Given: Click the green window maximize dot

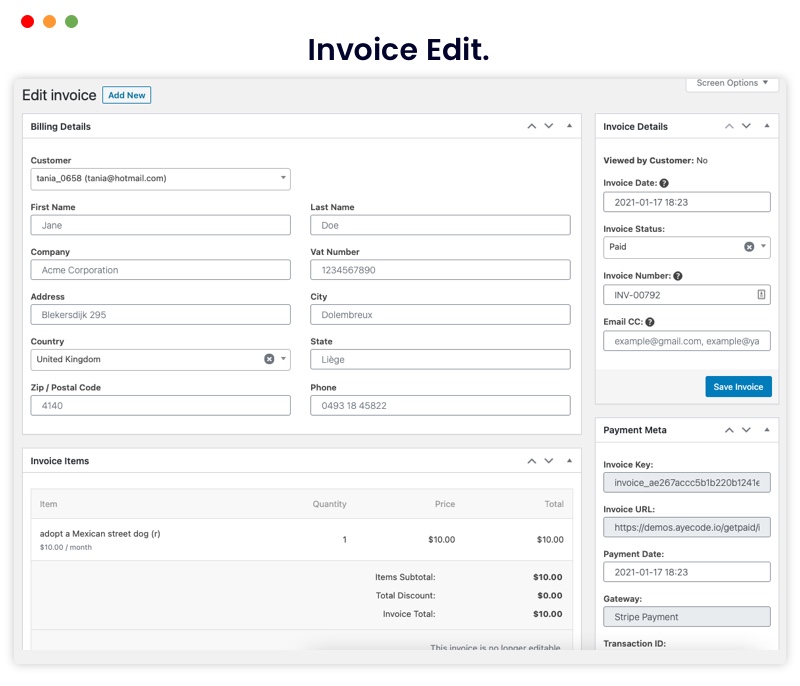Looking at the screenshot, I should (71, 21).
